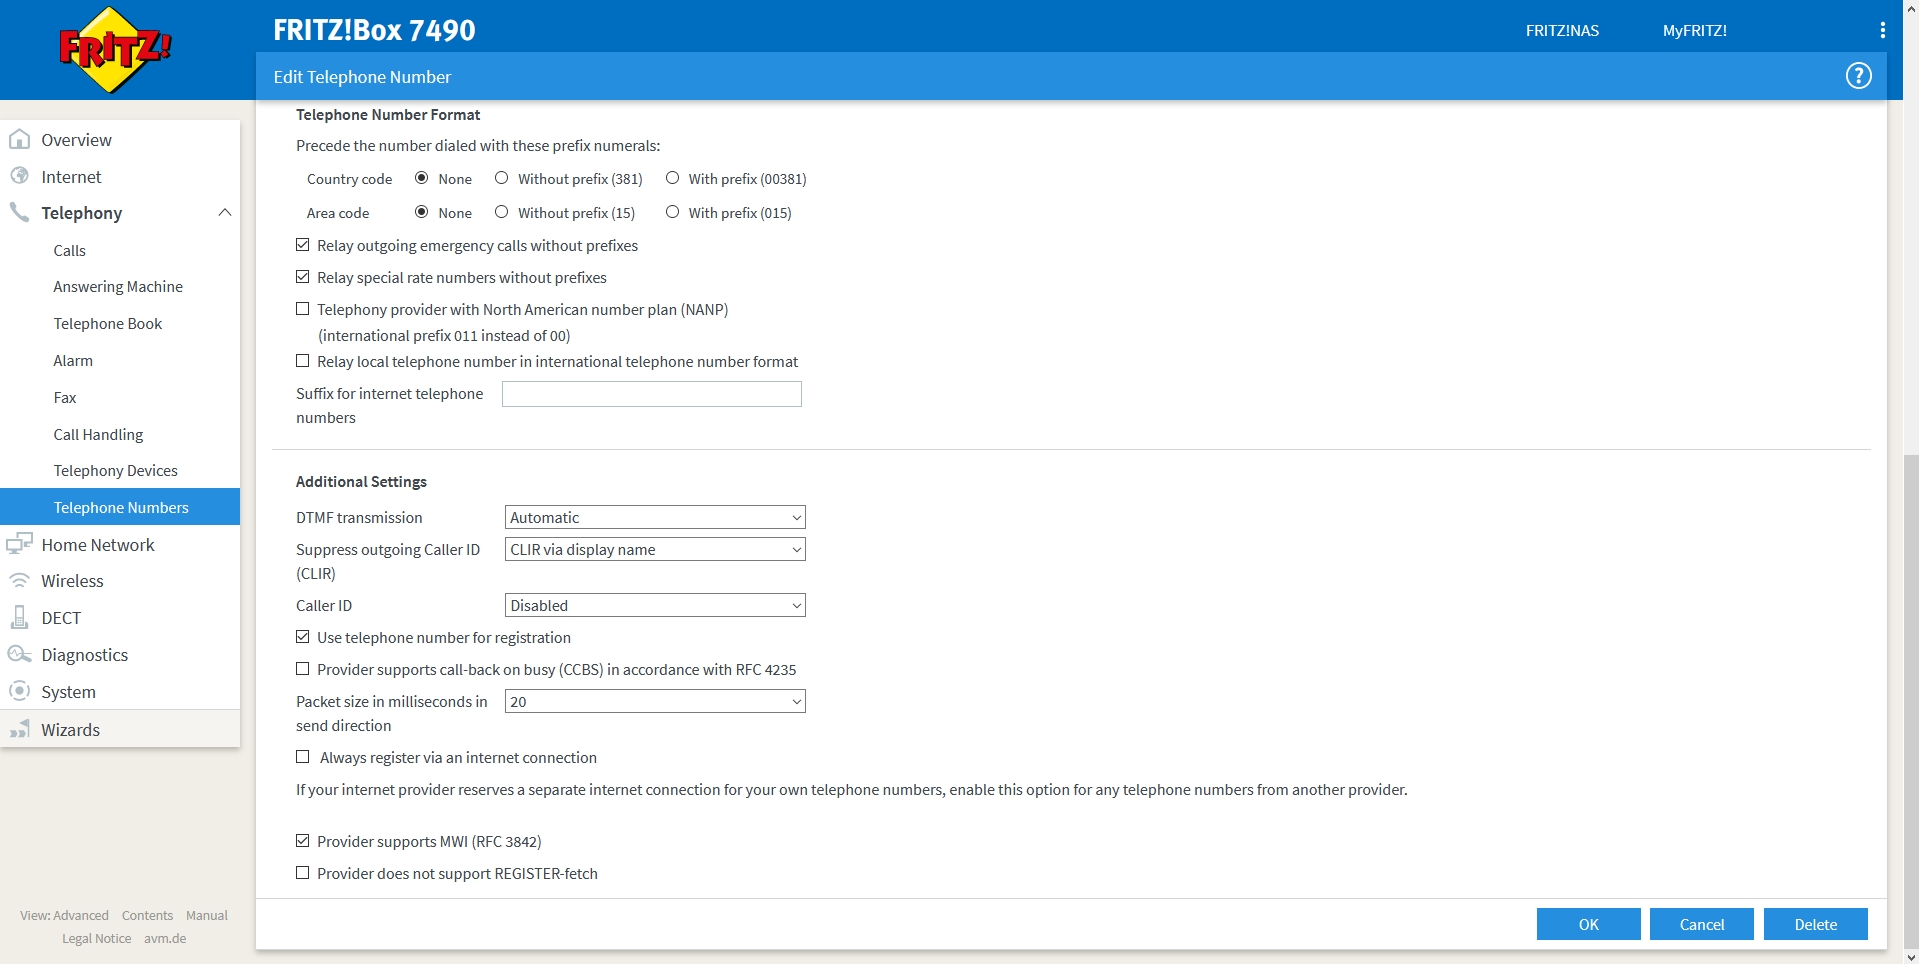Click the Overview house icon

coord(19,140)
